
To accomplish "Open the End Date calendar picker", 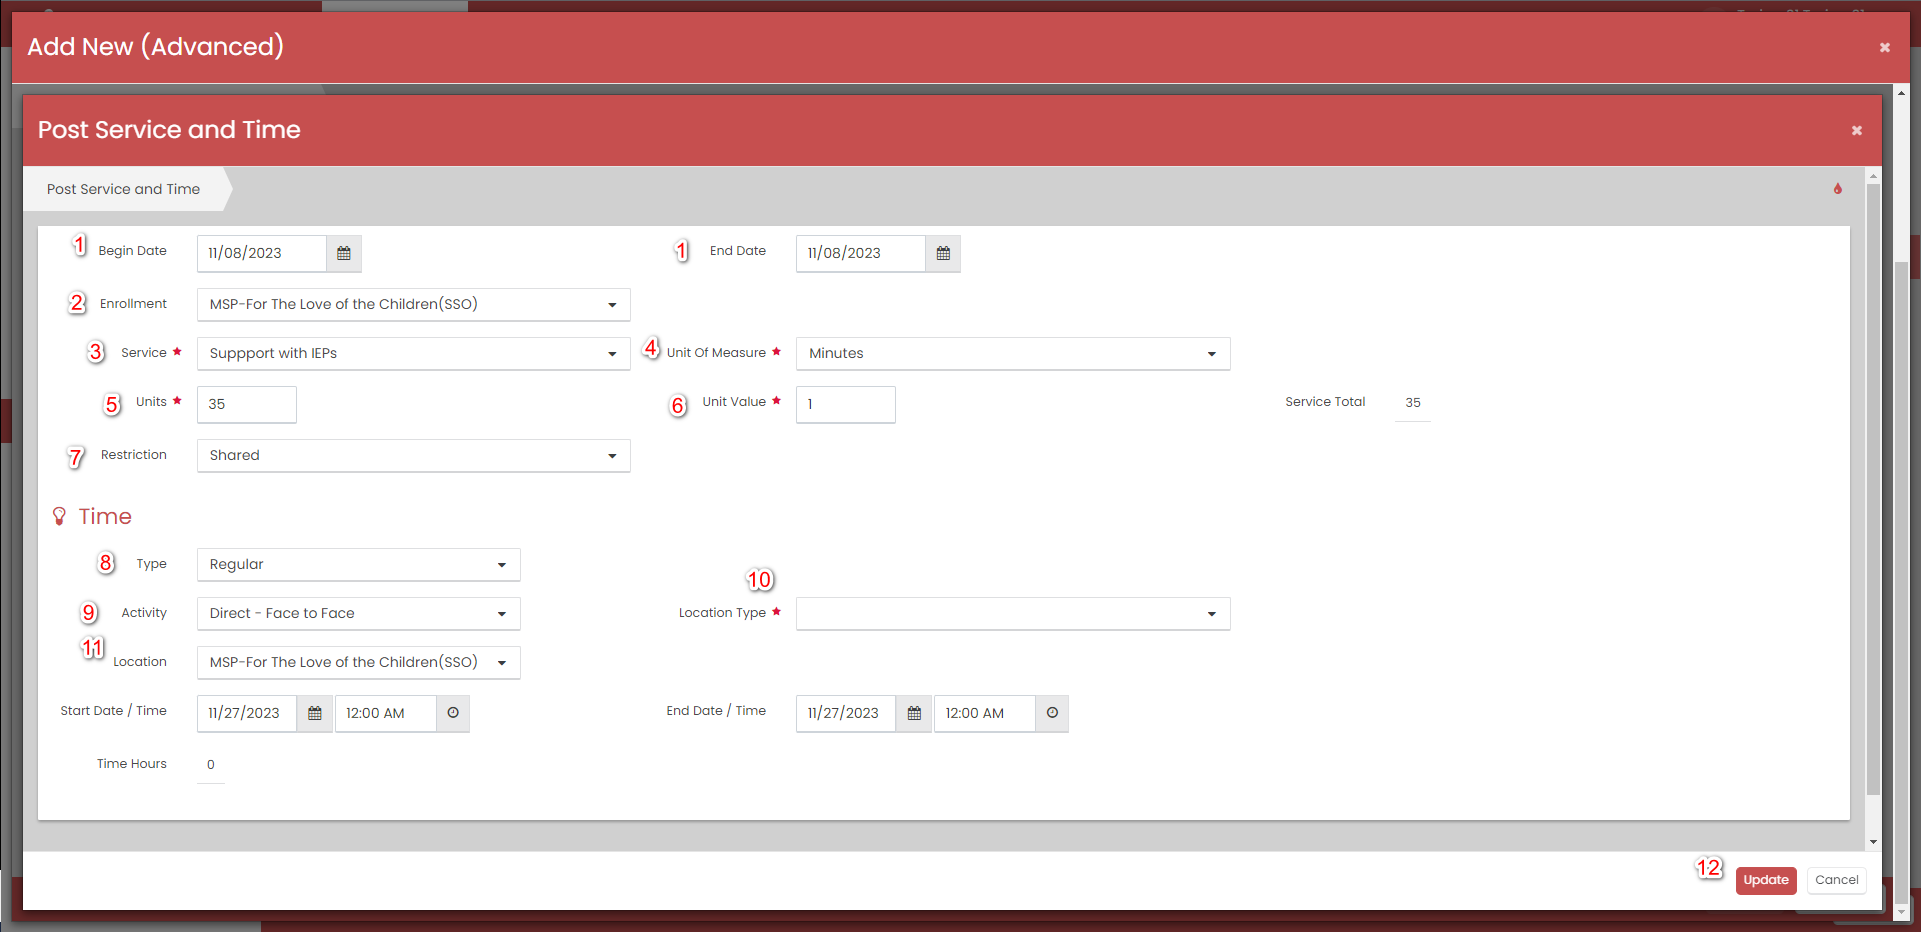I will 942,254.
